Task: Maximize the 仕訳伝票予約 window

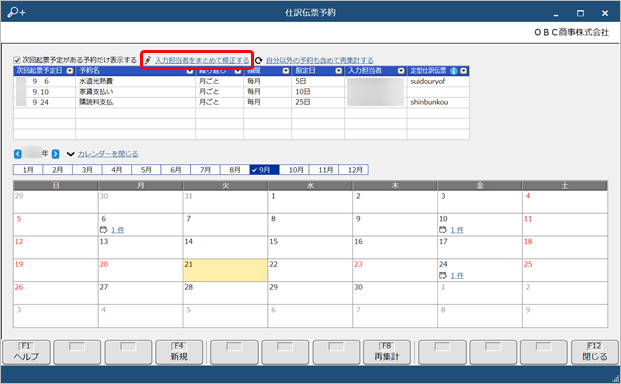Action: [580, 13]
